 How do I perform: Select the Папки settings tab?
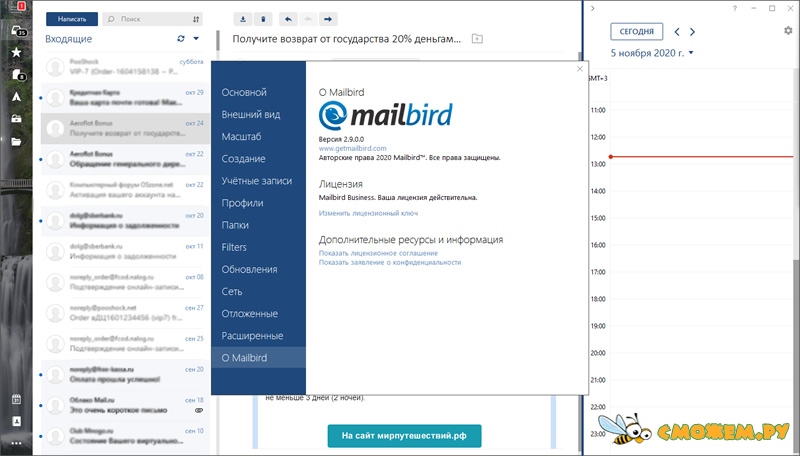[258, 225]
